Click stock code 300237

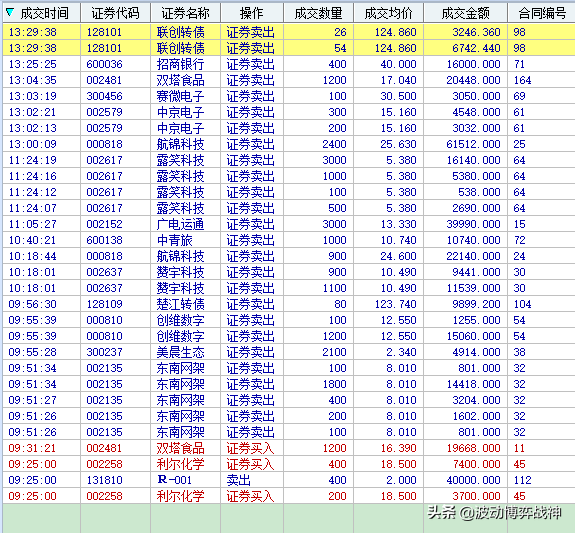105,352
